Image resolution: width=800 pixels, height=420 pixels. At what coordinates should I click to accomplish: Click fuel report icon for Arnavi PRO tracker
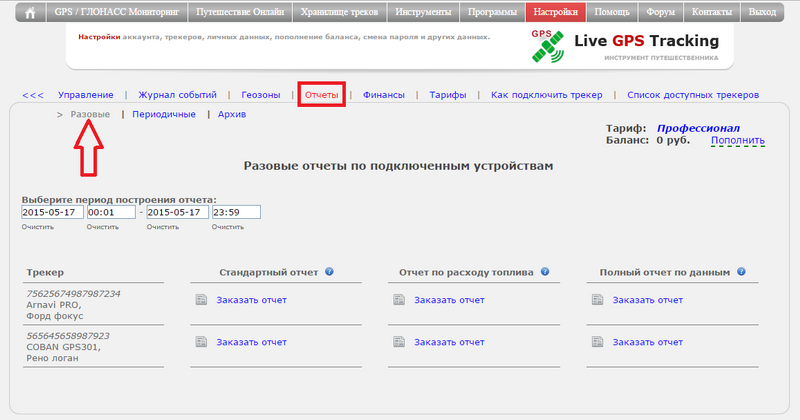pyautogui.click(x=399, y=300)
